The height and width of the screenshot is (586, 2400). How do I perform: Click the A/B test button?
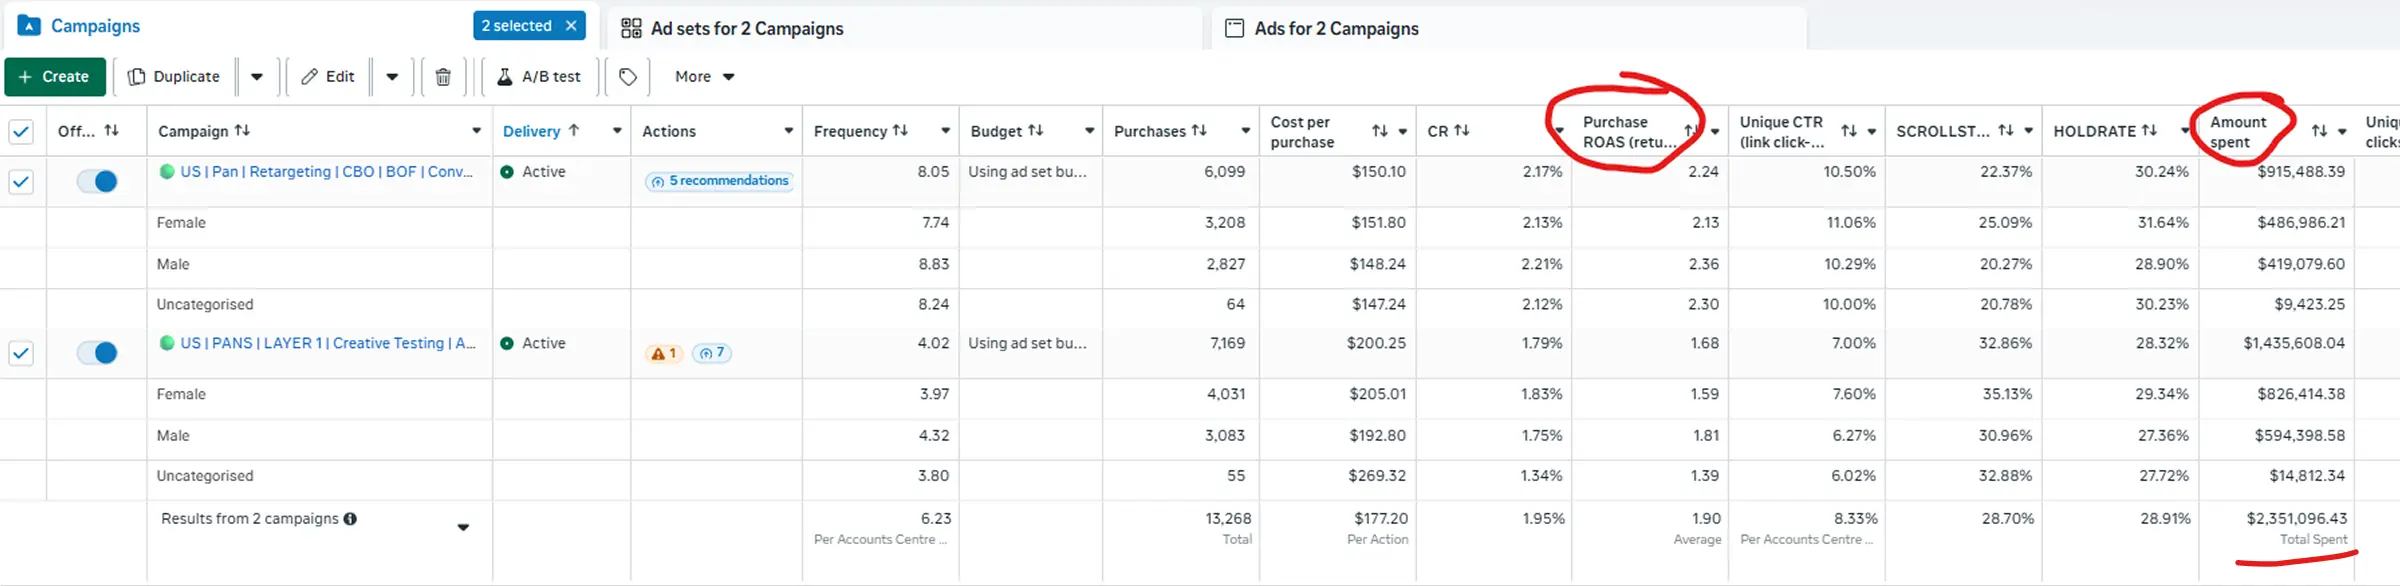coord(539,77)
